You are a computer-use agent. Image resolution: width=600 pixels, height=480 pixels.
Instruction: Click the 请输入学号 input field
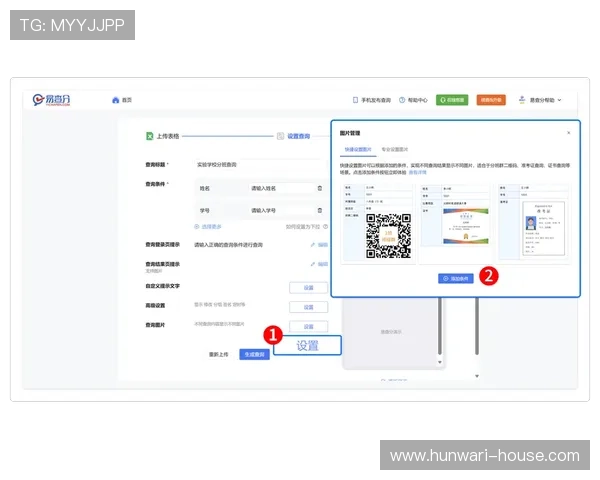[x=281, y=211]
